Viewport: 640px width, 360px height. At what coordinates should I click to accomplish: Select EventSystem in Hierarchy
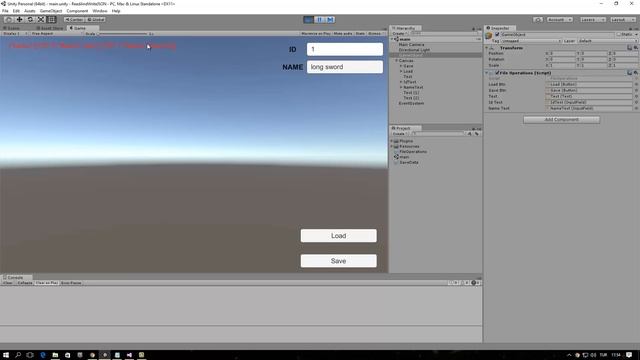[411, 103]
